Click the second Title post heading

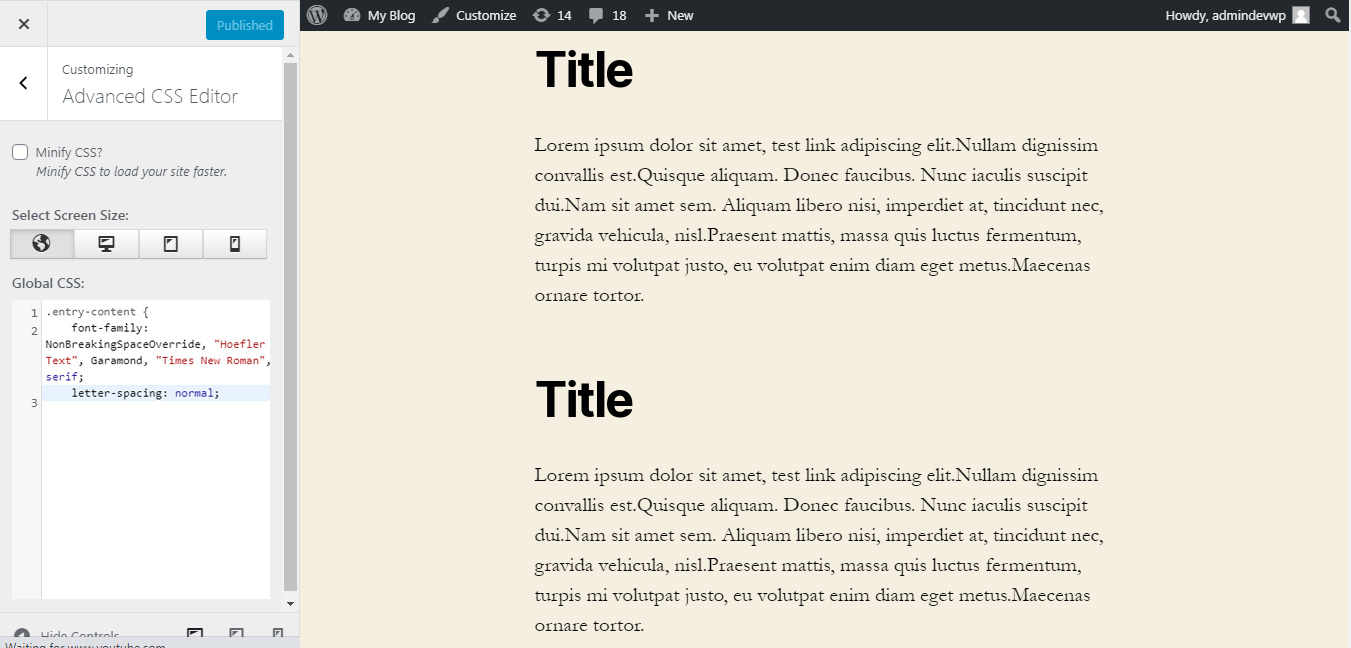coord(584,399)
